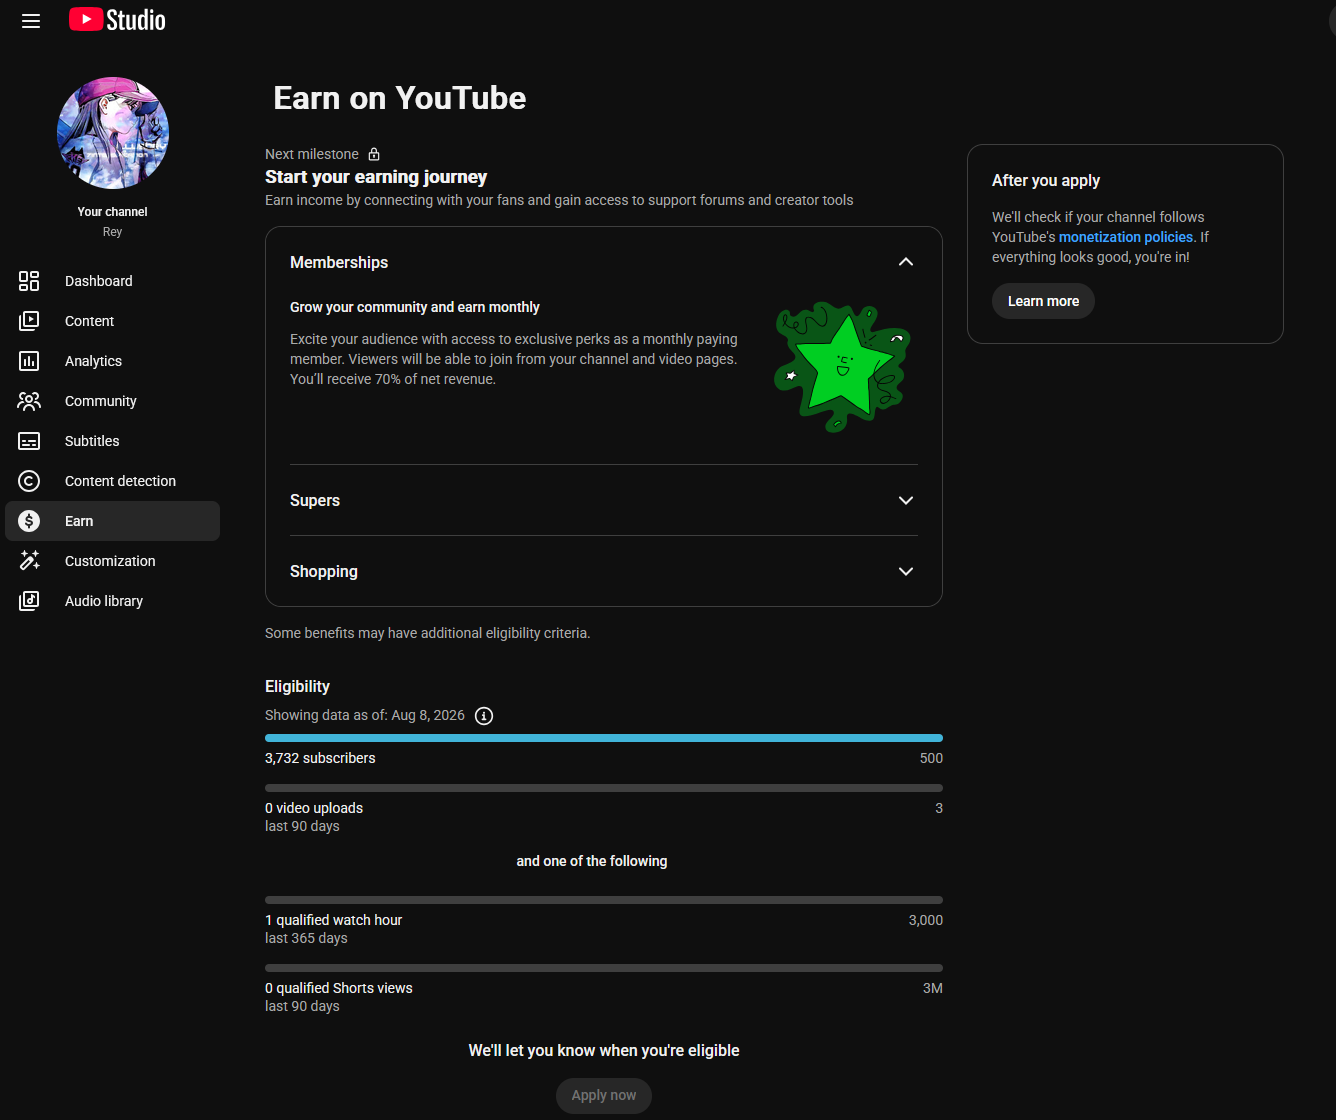The image size is (1336, 1120).
Task: Click the 'Earn on YouTube' page title
Action: (400, 98)
